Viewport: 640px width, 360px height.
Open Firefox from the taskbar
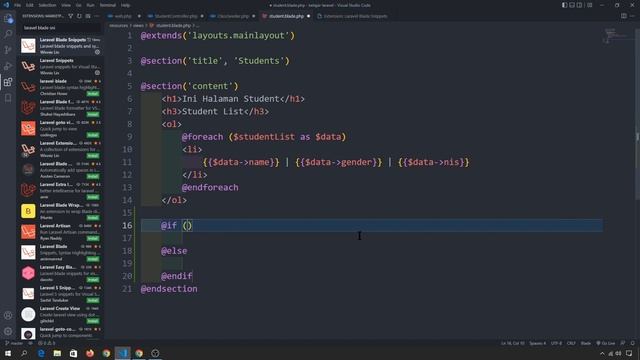[90, 353]
